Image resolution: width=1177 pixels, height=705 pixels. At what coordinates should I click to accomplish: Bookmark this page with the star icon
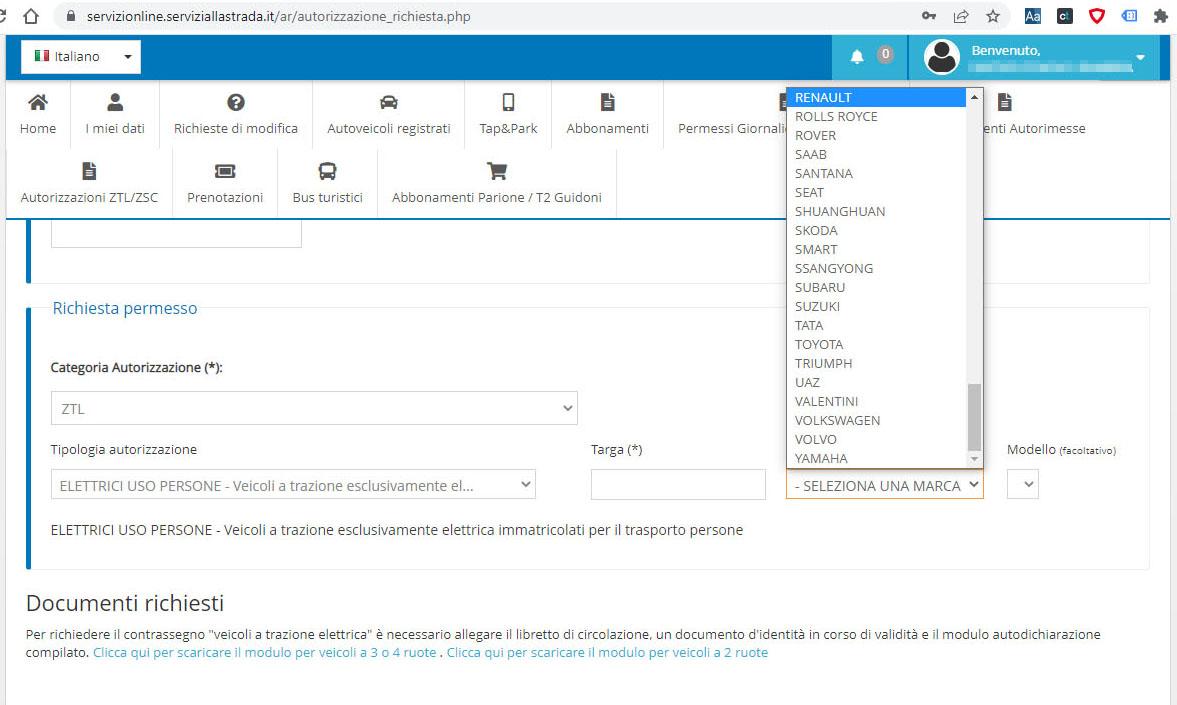click(x=992, y=16)
